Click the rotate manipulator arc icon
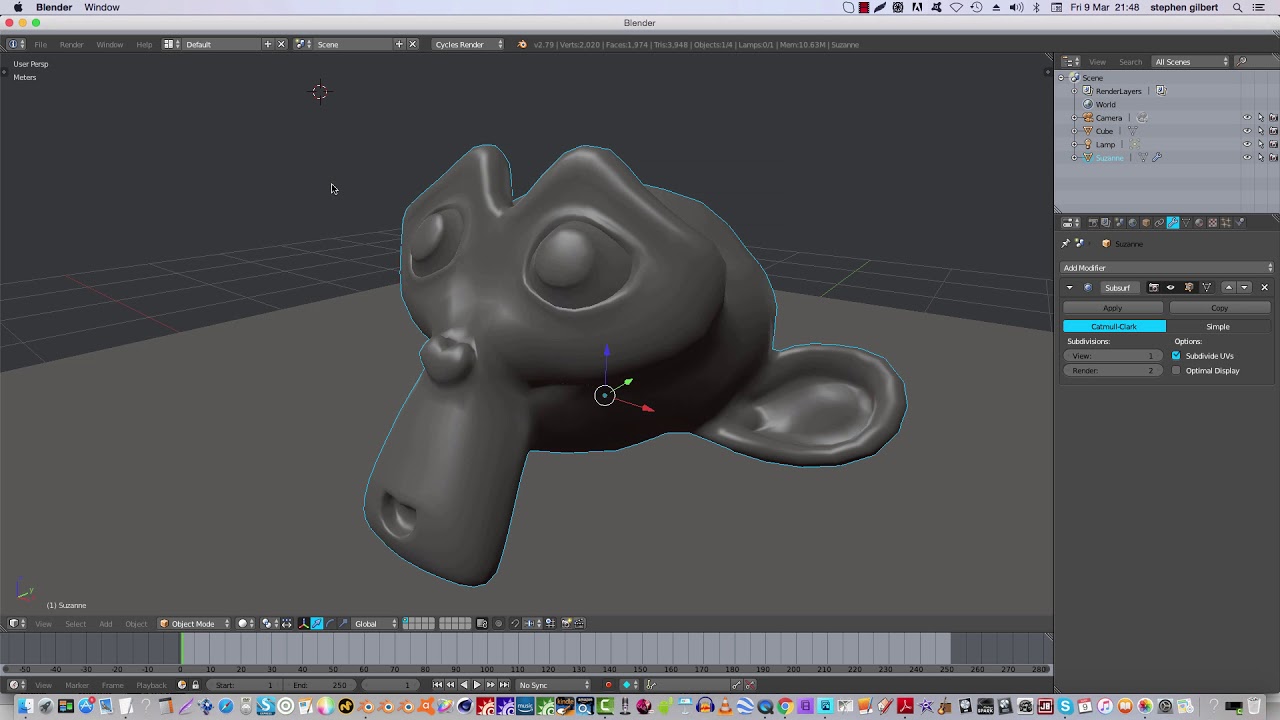The image size is (1280, 720). point(330,623)
